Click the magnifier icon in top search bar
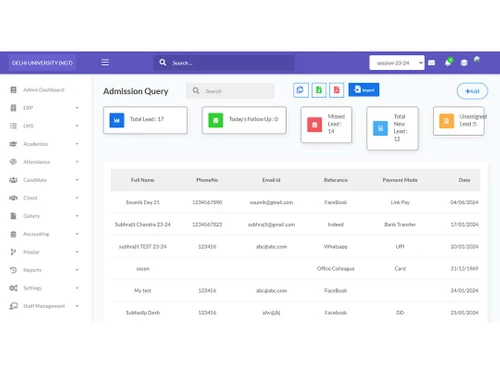Image resolution: width=500 pixels, height=375 pixels. [x=163, y=62]
